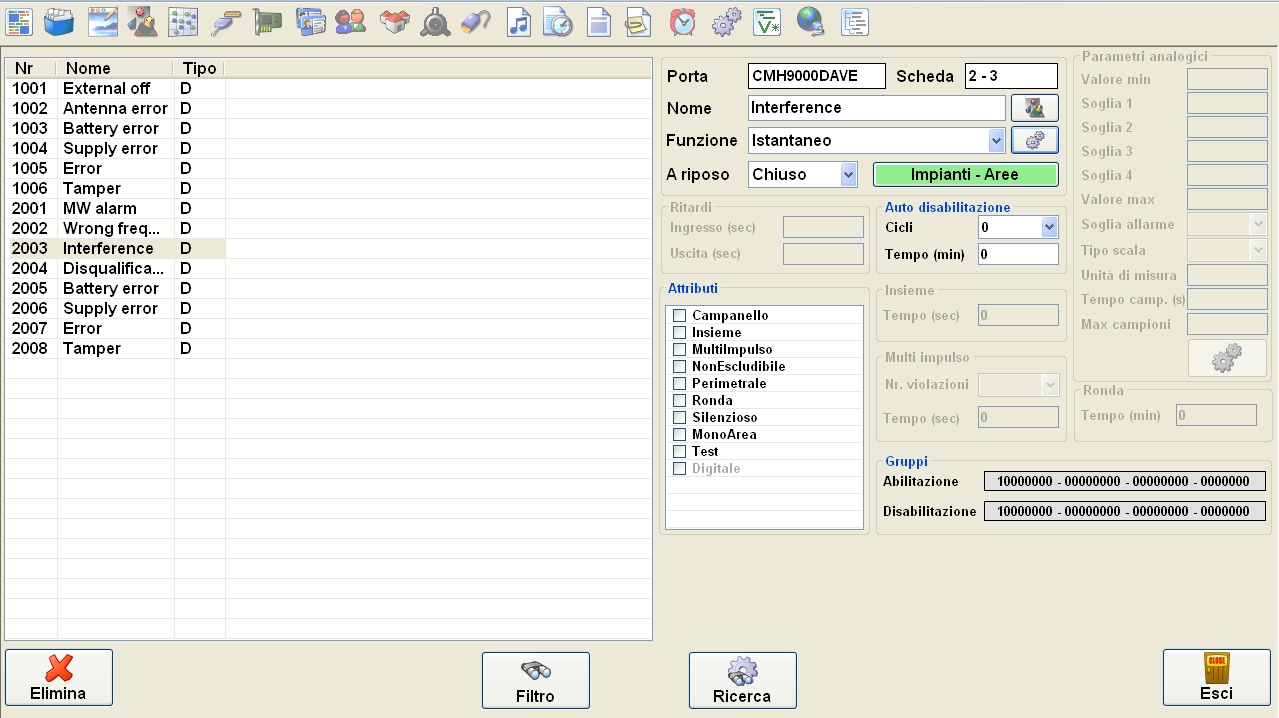Enable the Campanello attribute checkbox
The width and height of the screenshot is (1279, 718).
680,316
